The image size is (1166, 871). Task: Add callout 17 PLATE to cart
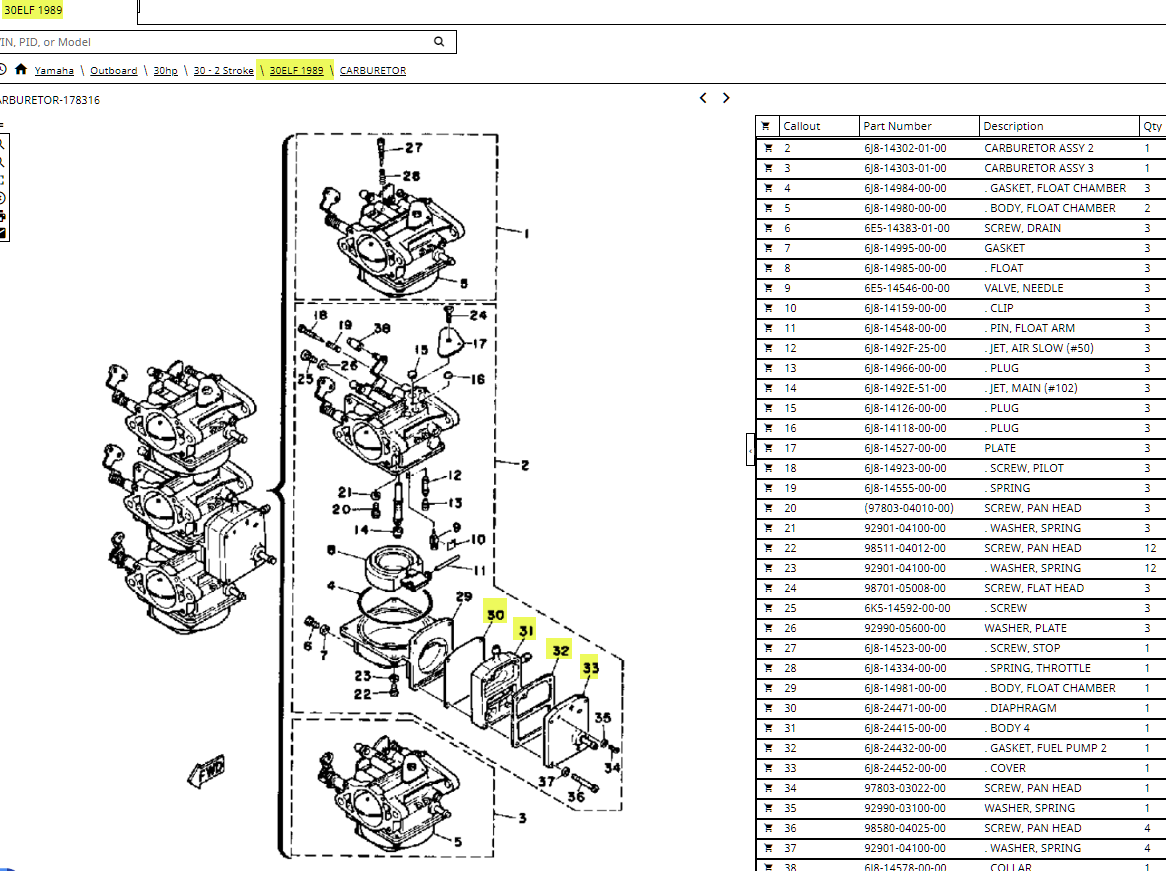tap(767, 448)
